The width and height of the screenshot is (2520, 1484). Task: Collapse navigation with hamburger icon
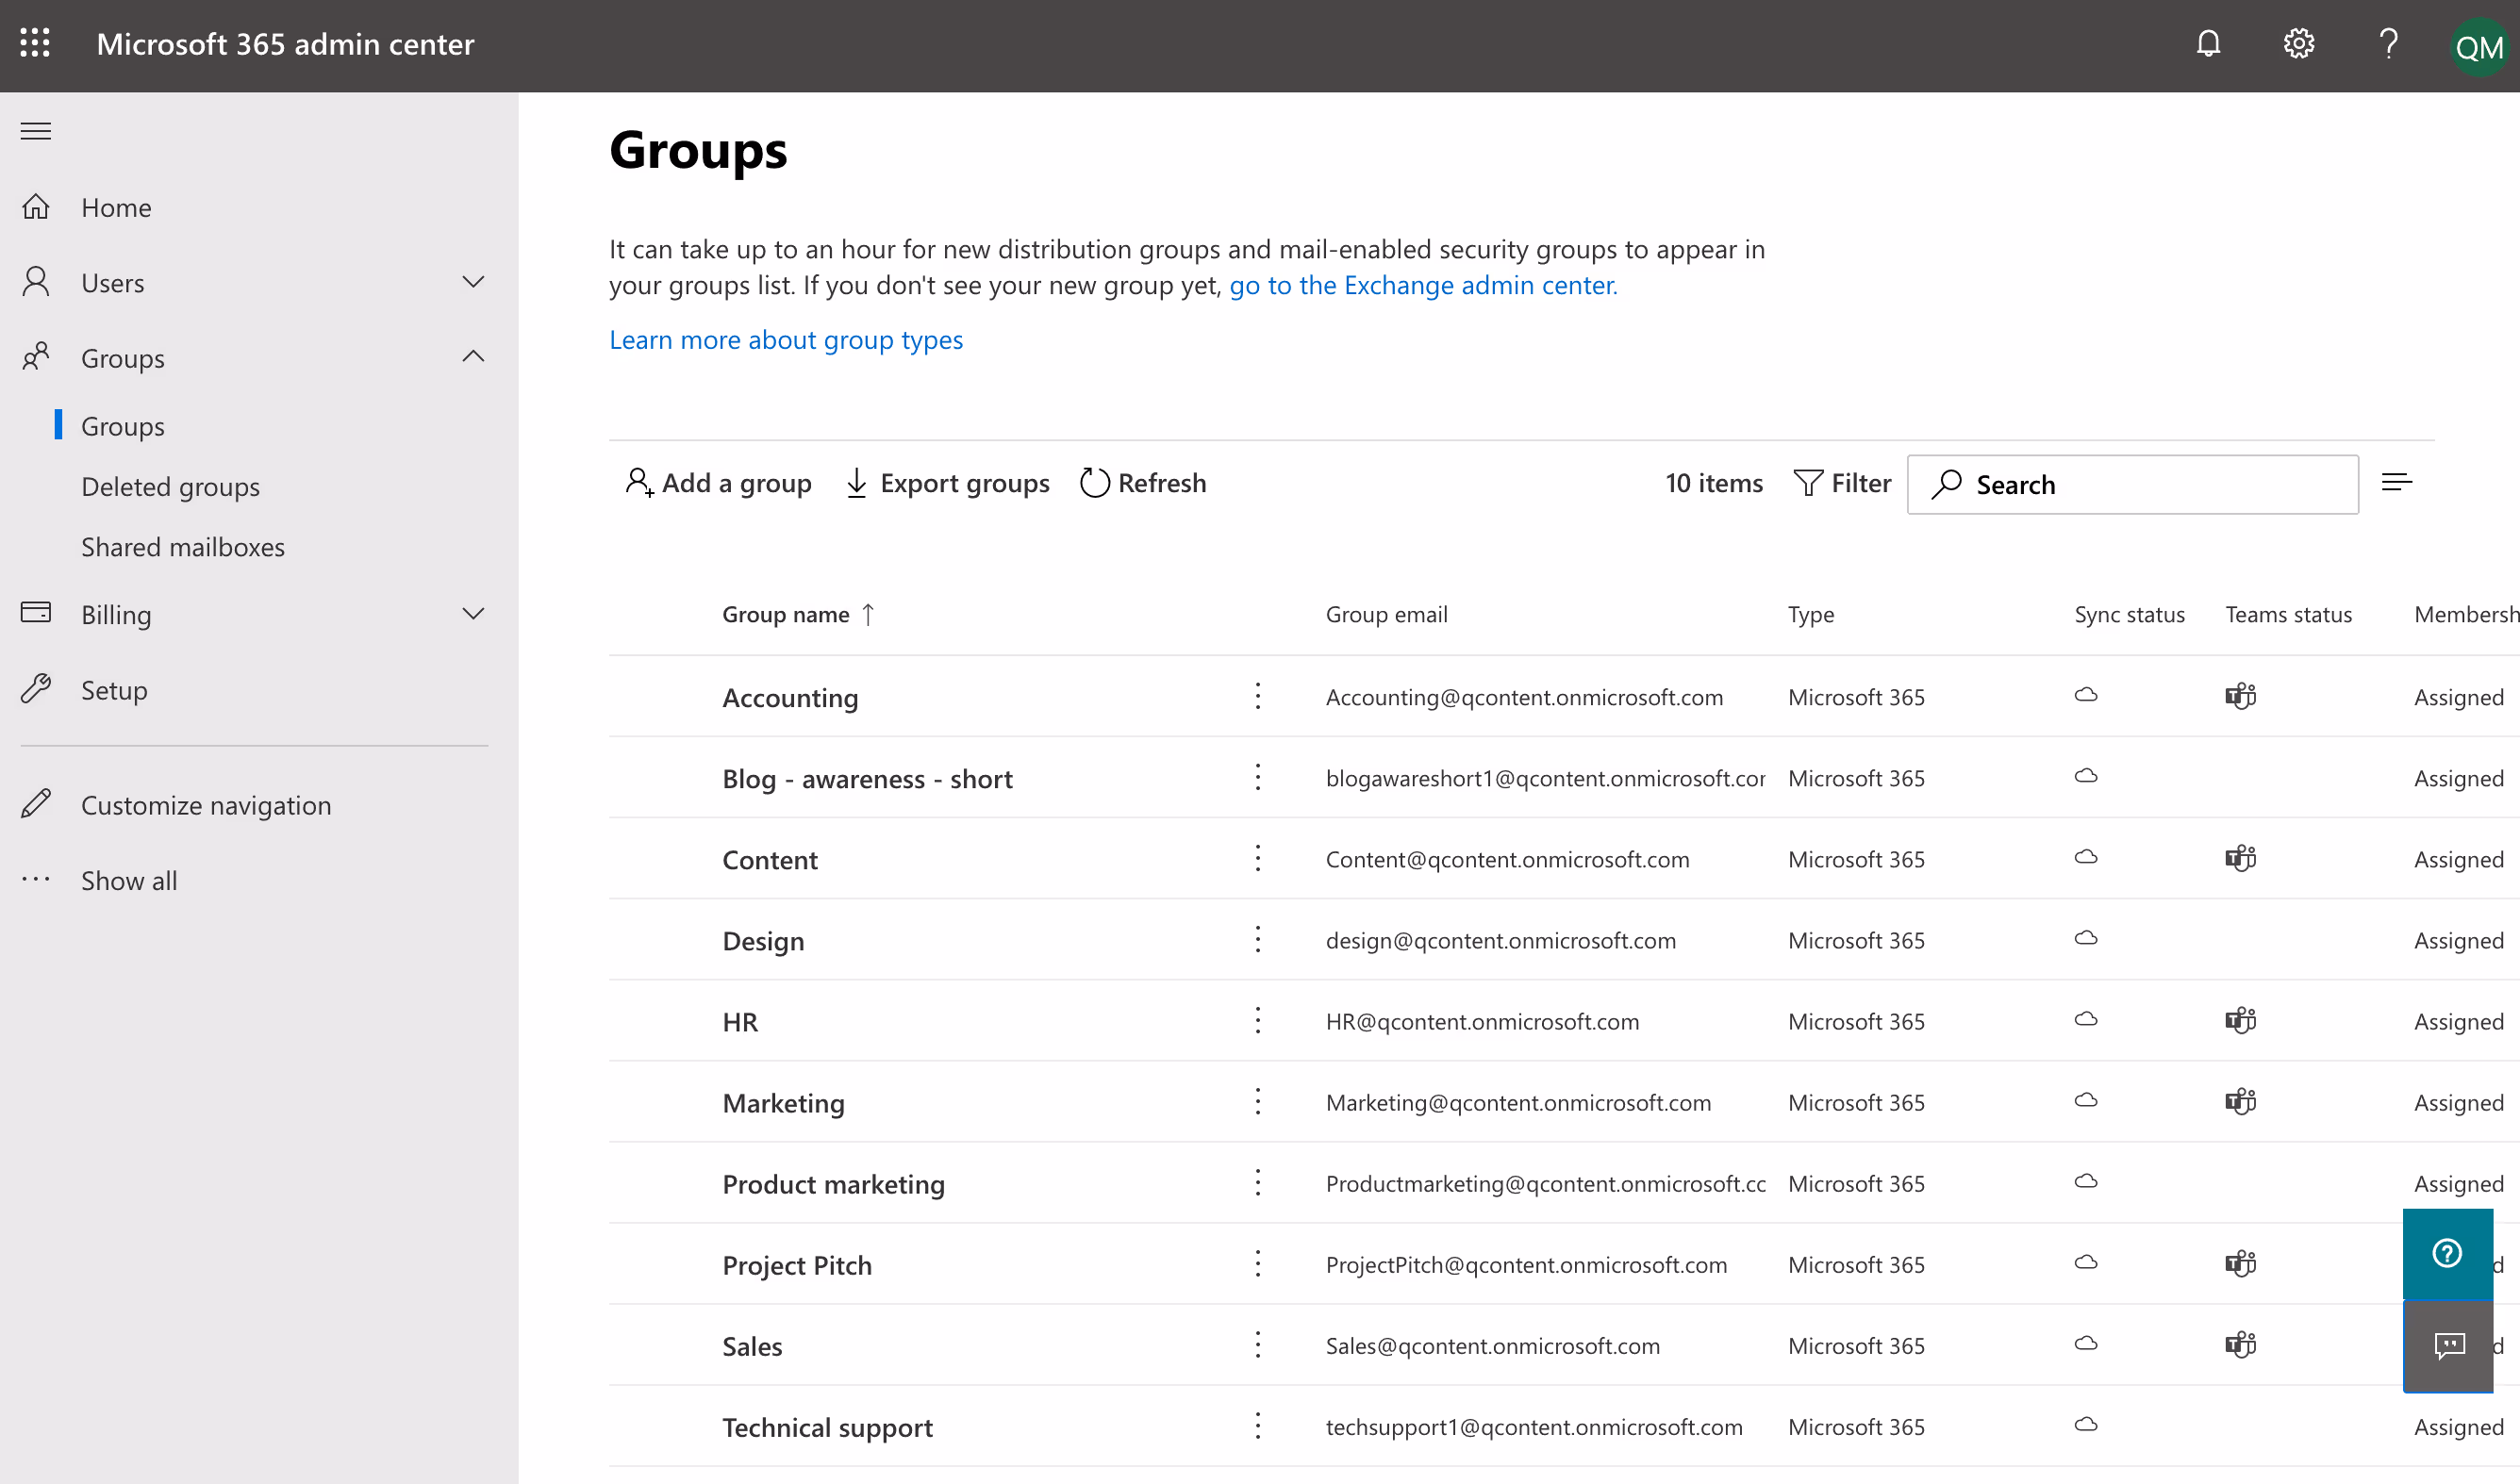click(x=36, y=131)
